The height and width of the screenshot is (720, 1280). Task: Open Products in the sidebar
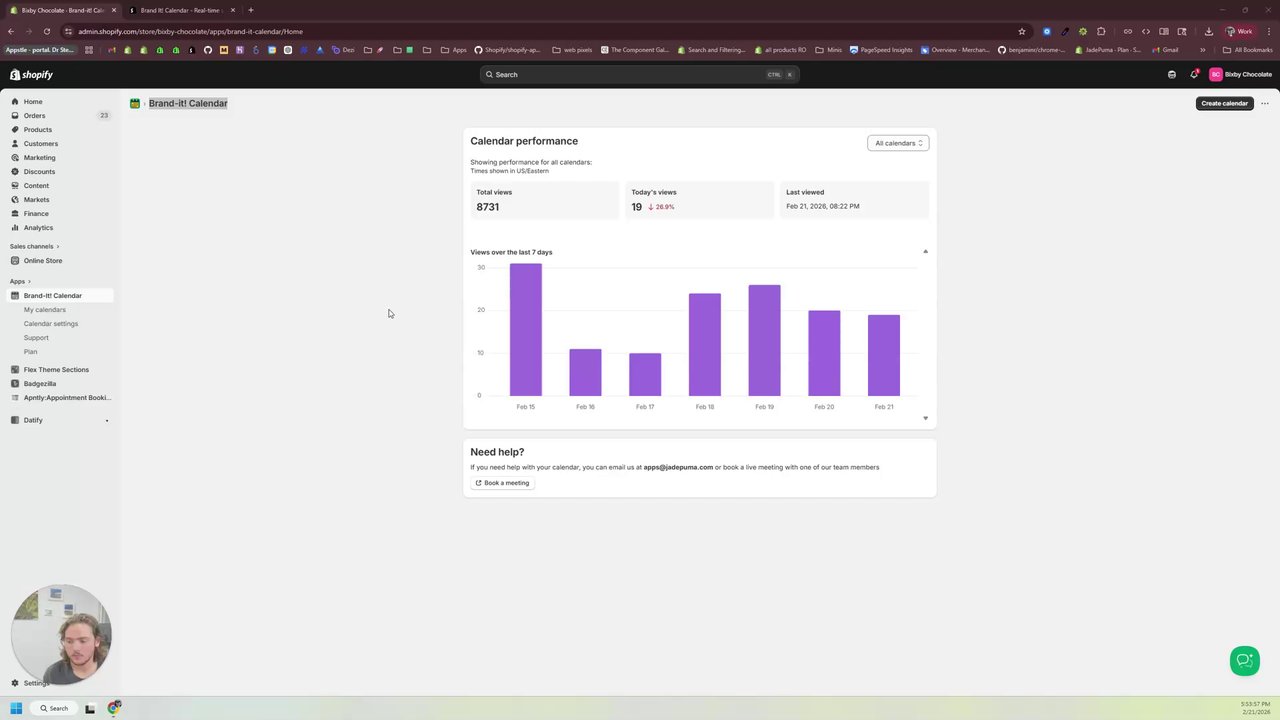[38, 130]
